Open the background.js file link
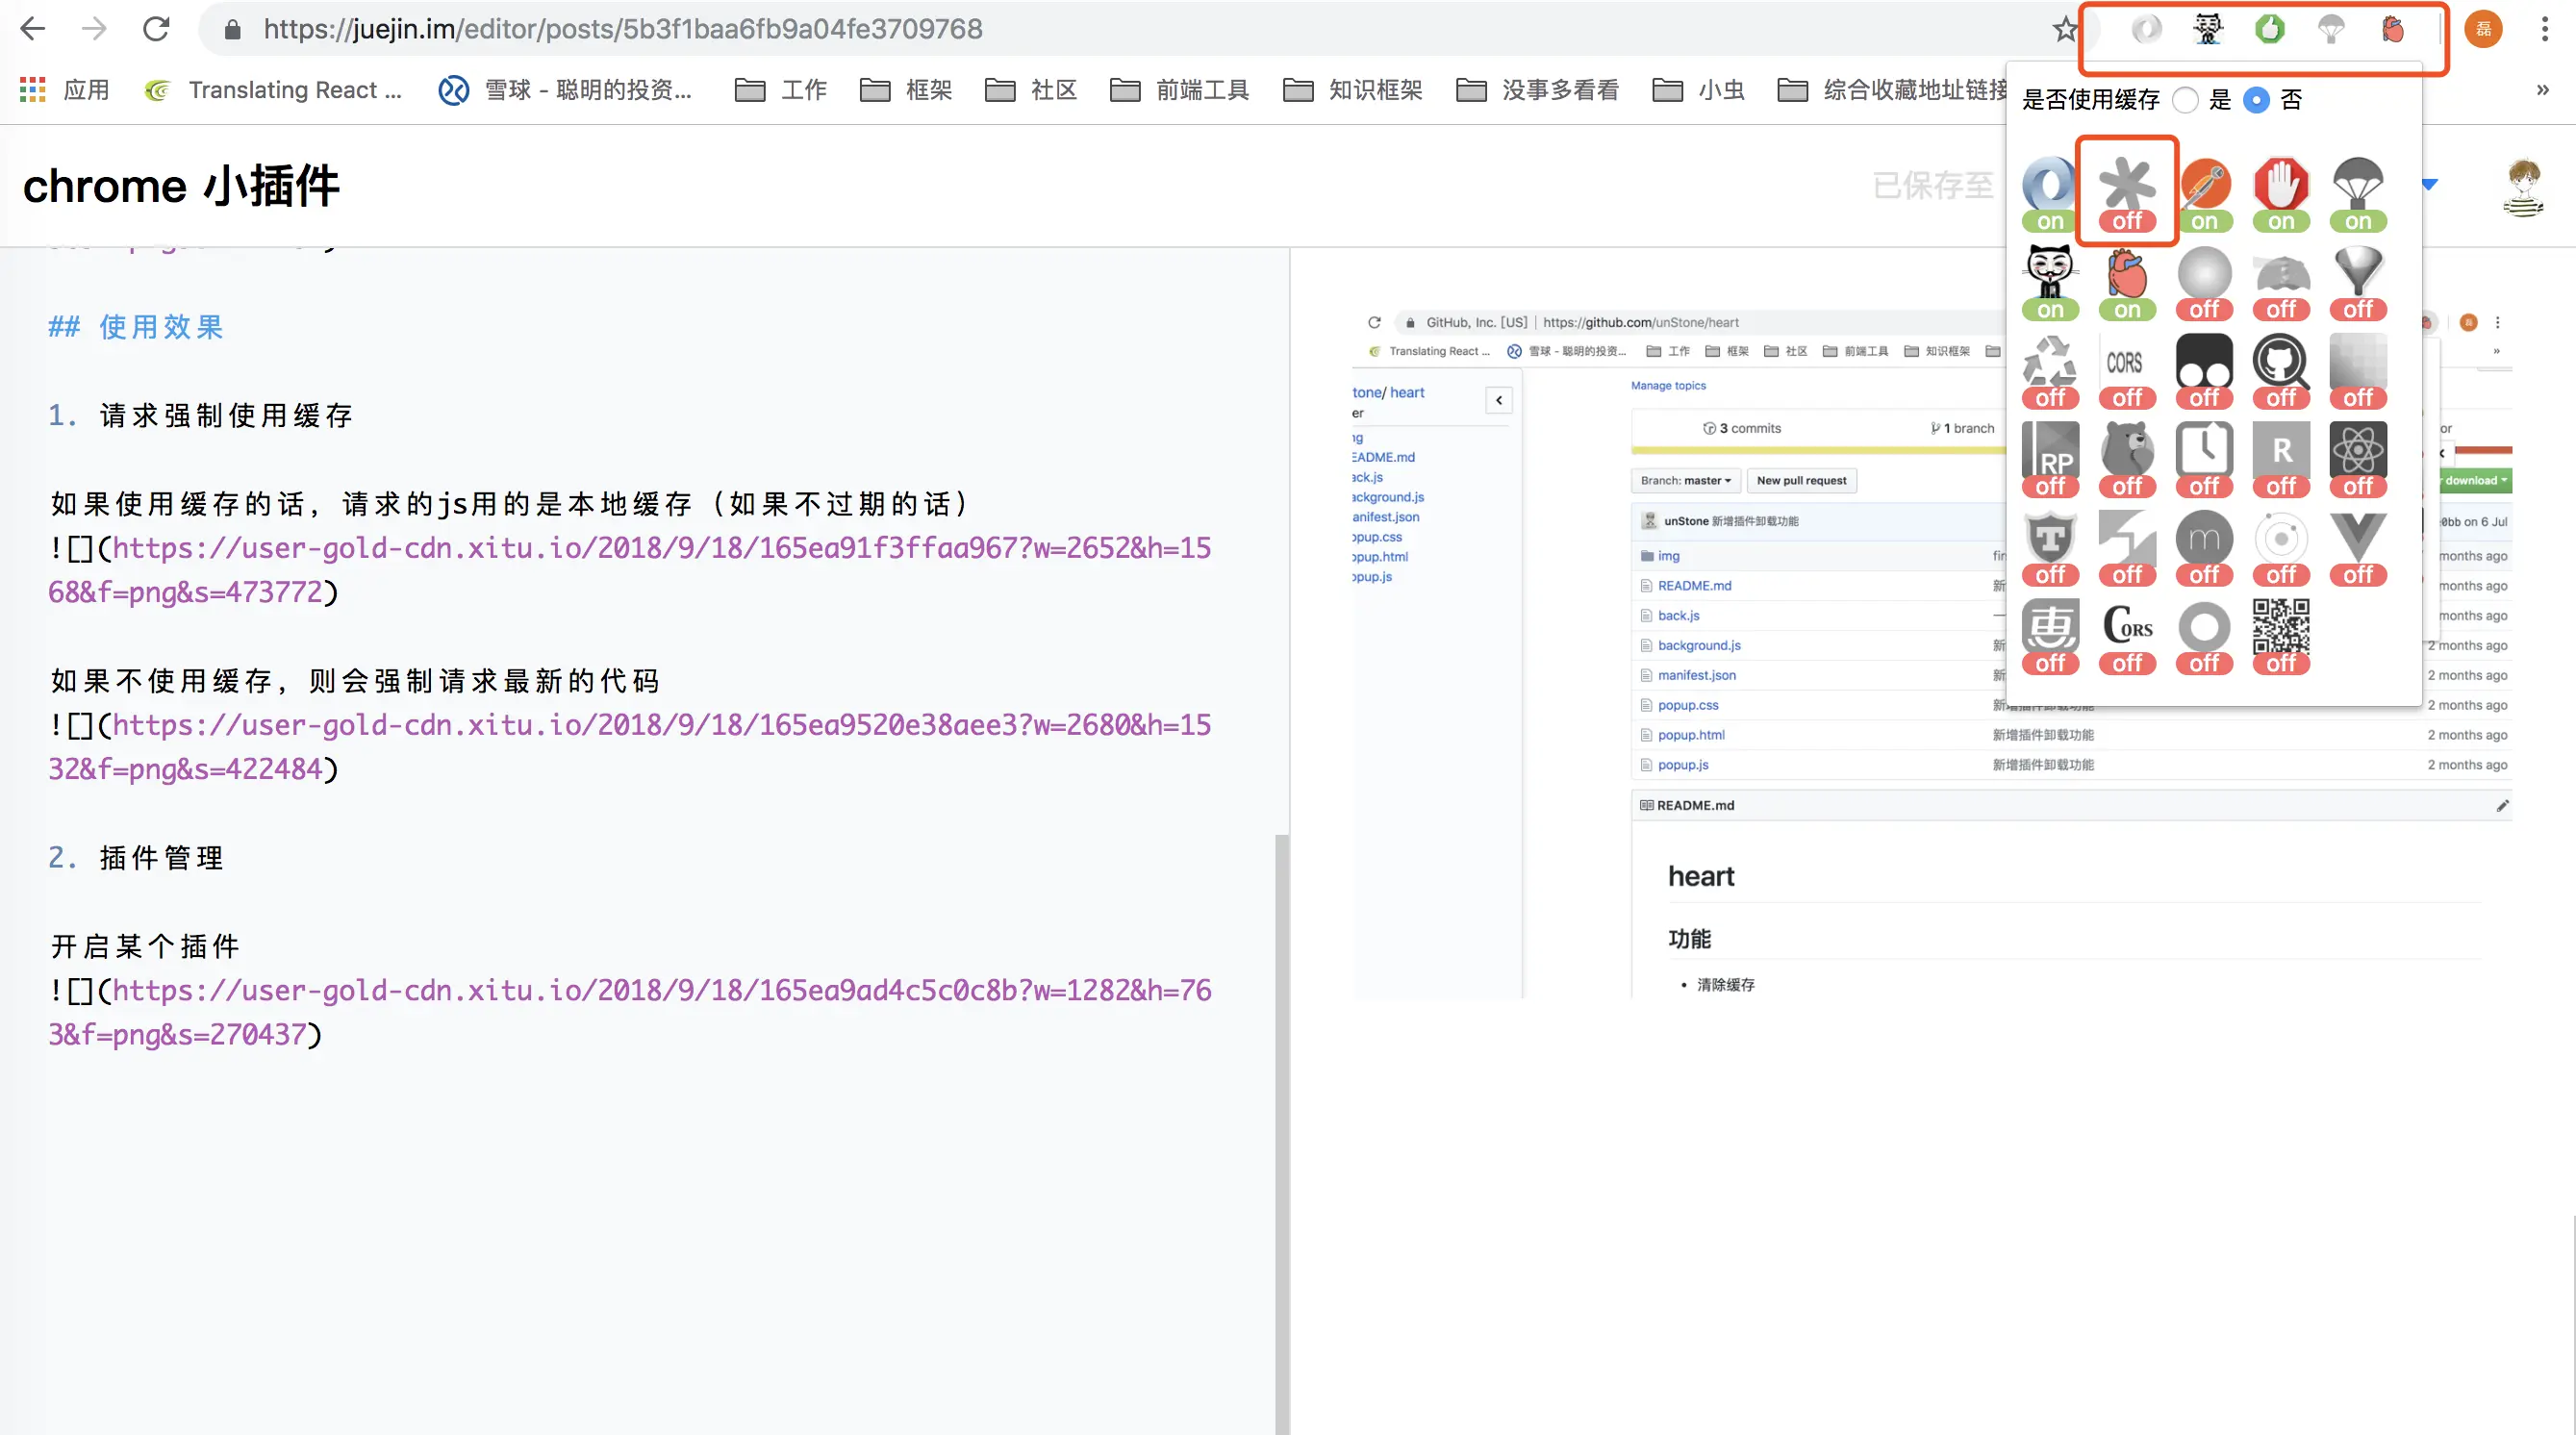This screenshot has width=2576, height=1435. click(x=1698, y=645)
